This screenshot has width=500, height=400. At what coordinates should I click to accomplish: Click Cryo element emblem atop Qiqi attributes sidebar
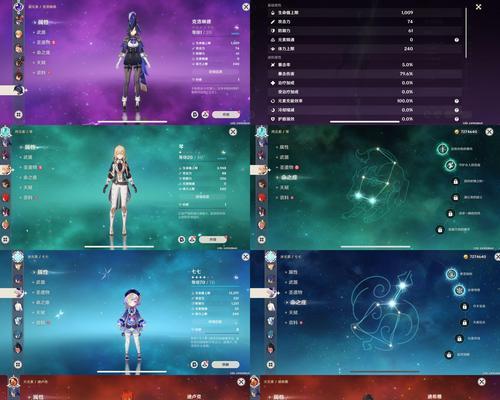point(18,257)
